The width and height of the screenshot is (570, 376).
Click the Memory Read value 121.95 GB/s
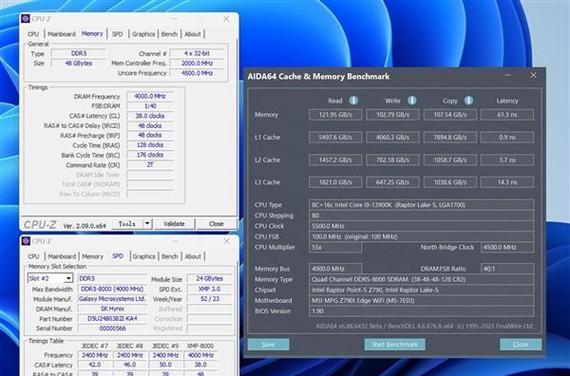[x=335, y=115]
